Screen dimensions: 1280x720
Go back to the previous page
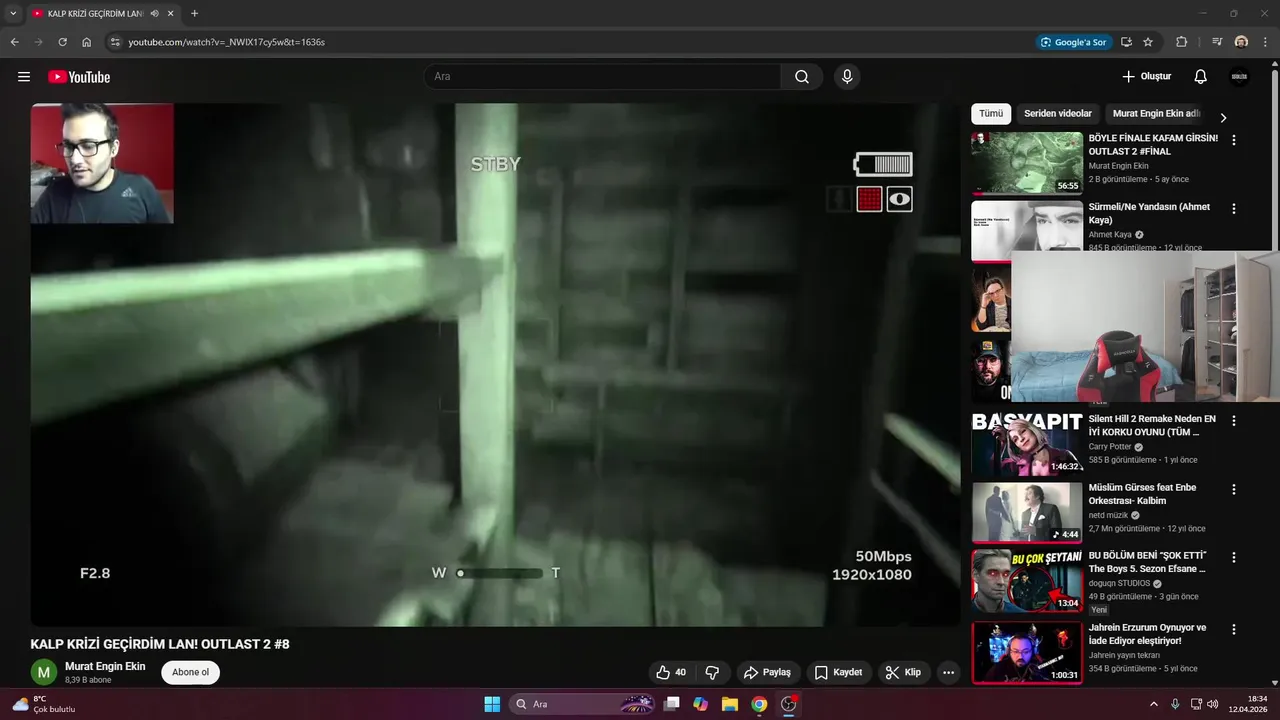click(14, 42)
